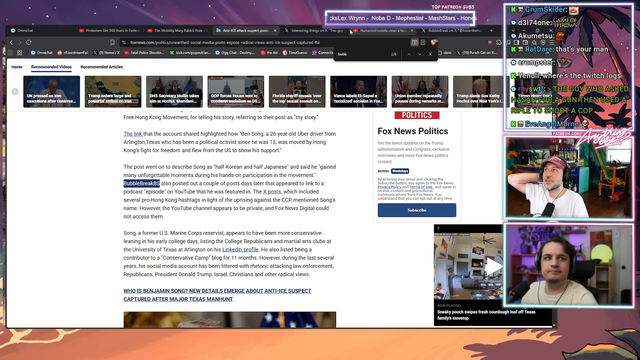Bookmark this page with the bookmark icon

(x=112, y=42)
